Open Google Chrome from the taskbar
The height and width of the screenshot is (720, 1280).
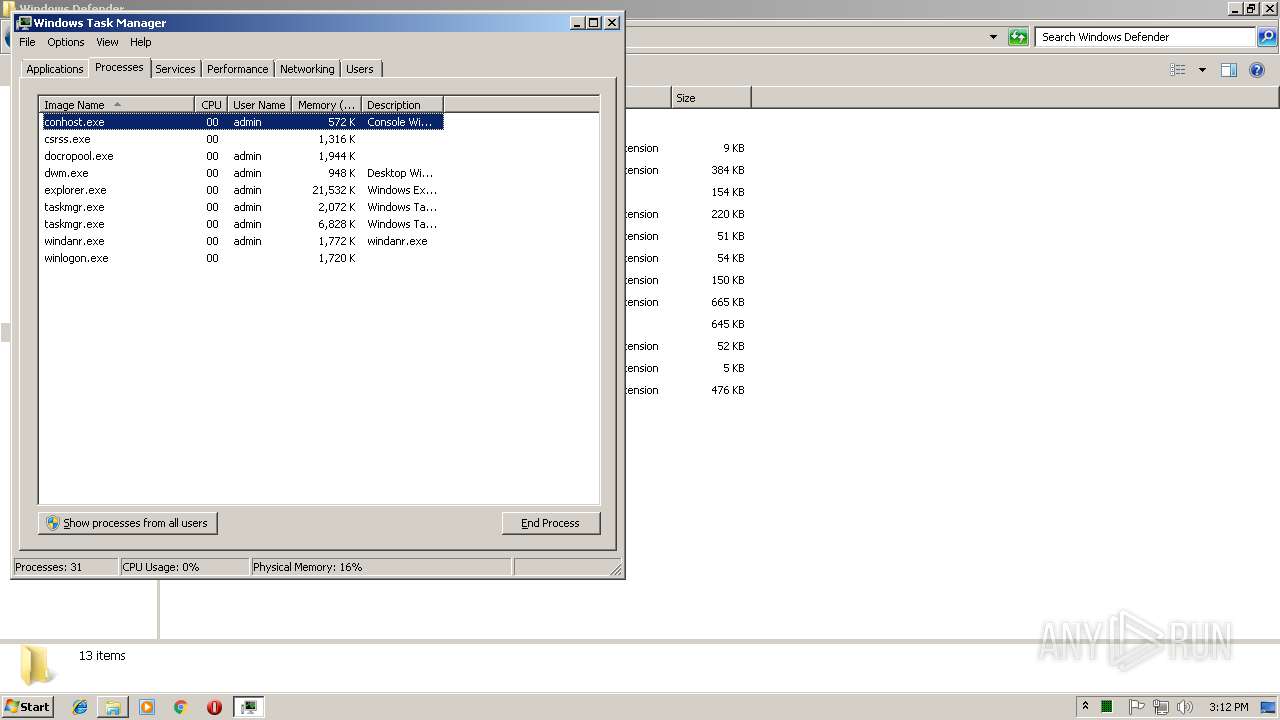(x=181, y=707)
